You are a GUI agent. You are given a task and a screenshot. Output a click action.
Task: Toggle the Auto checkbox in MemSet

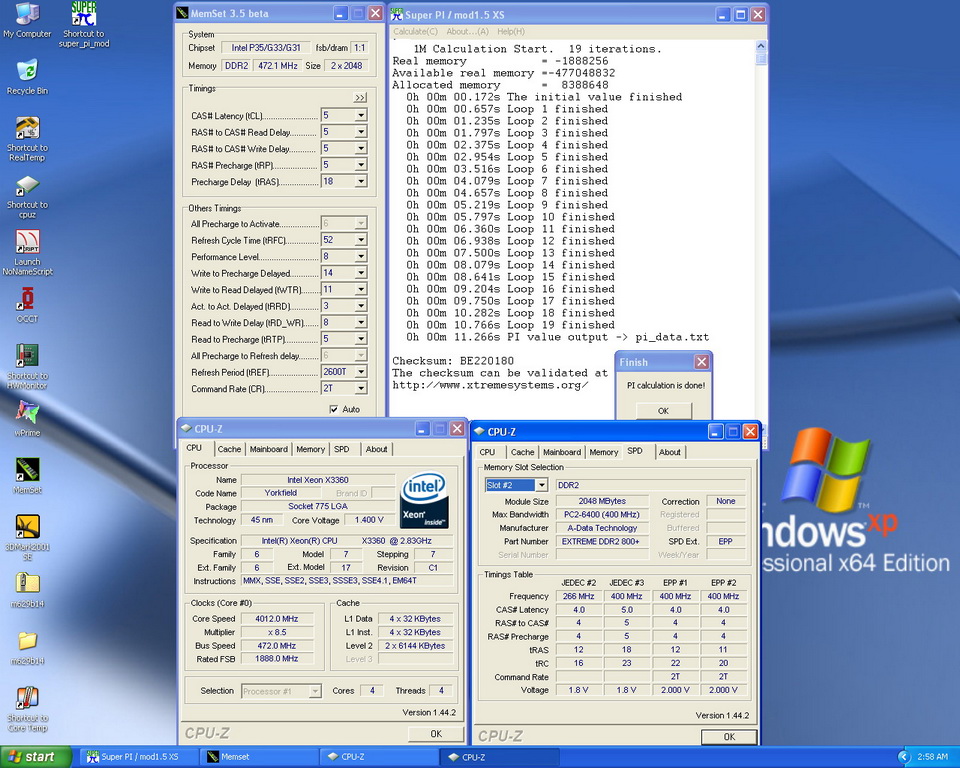point(334,409)
